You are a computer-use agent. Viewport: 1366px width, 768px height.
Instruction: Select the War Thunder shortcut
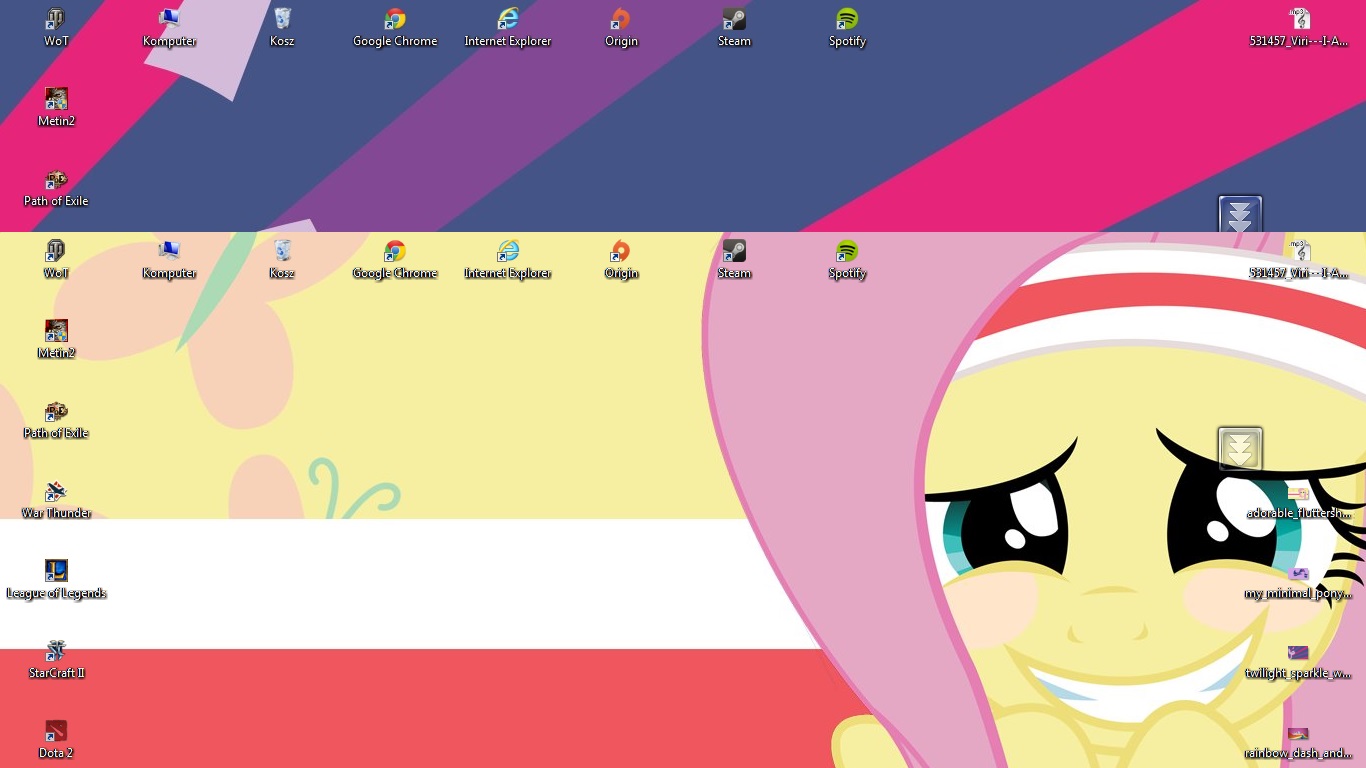click(56, 498)
